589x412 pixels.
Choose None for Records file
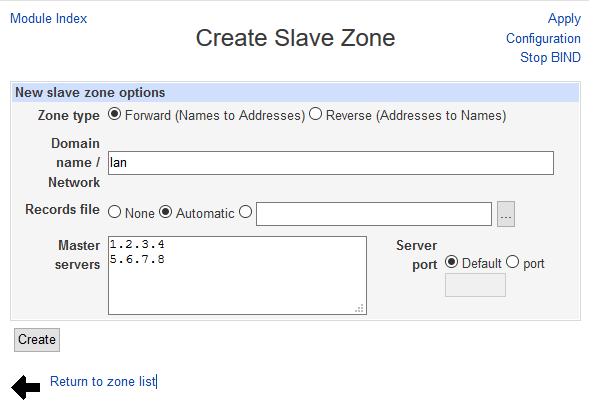(115, 212)
